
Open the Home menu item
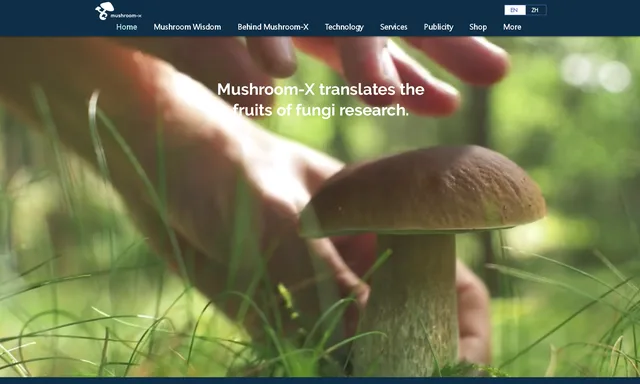coord(127,27)
